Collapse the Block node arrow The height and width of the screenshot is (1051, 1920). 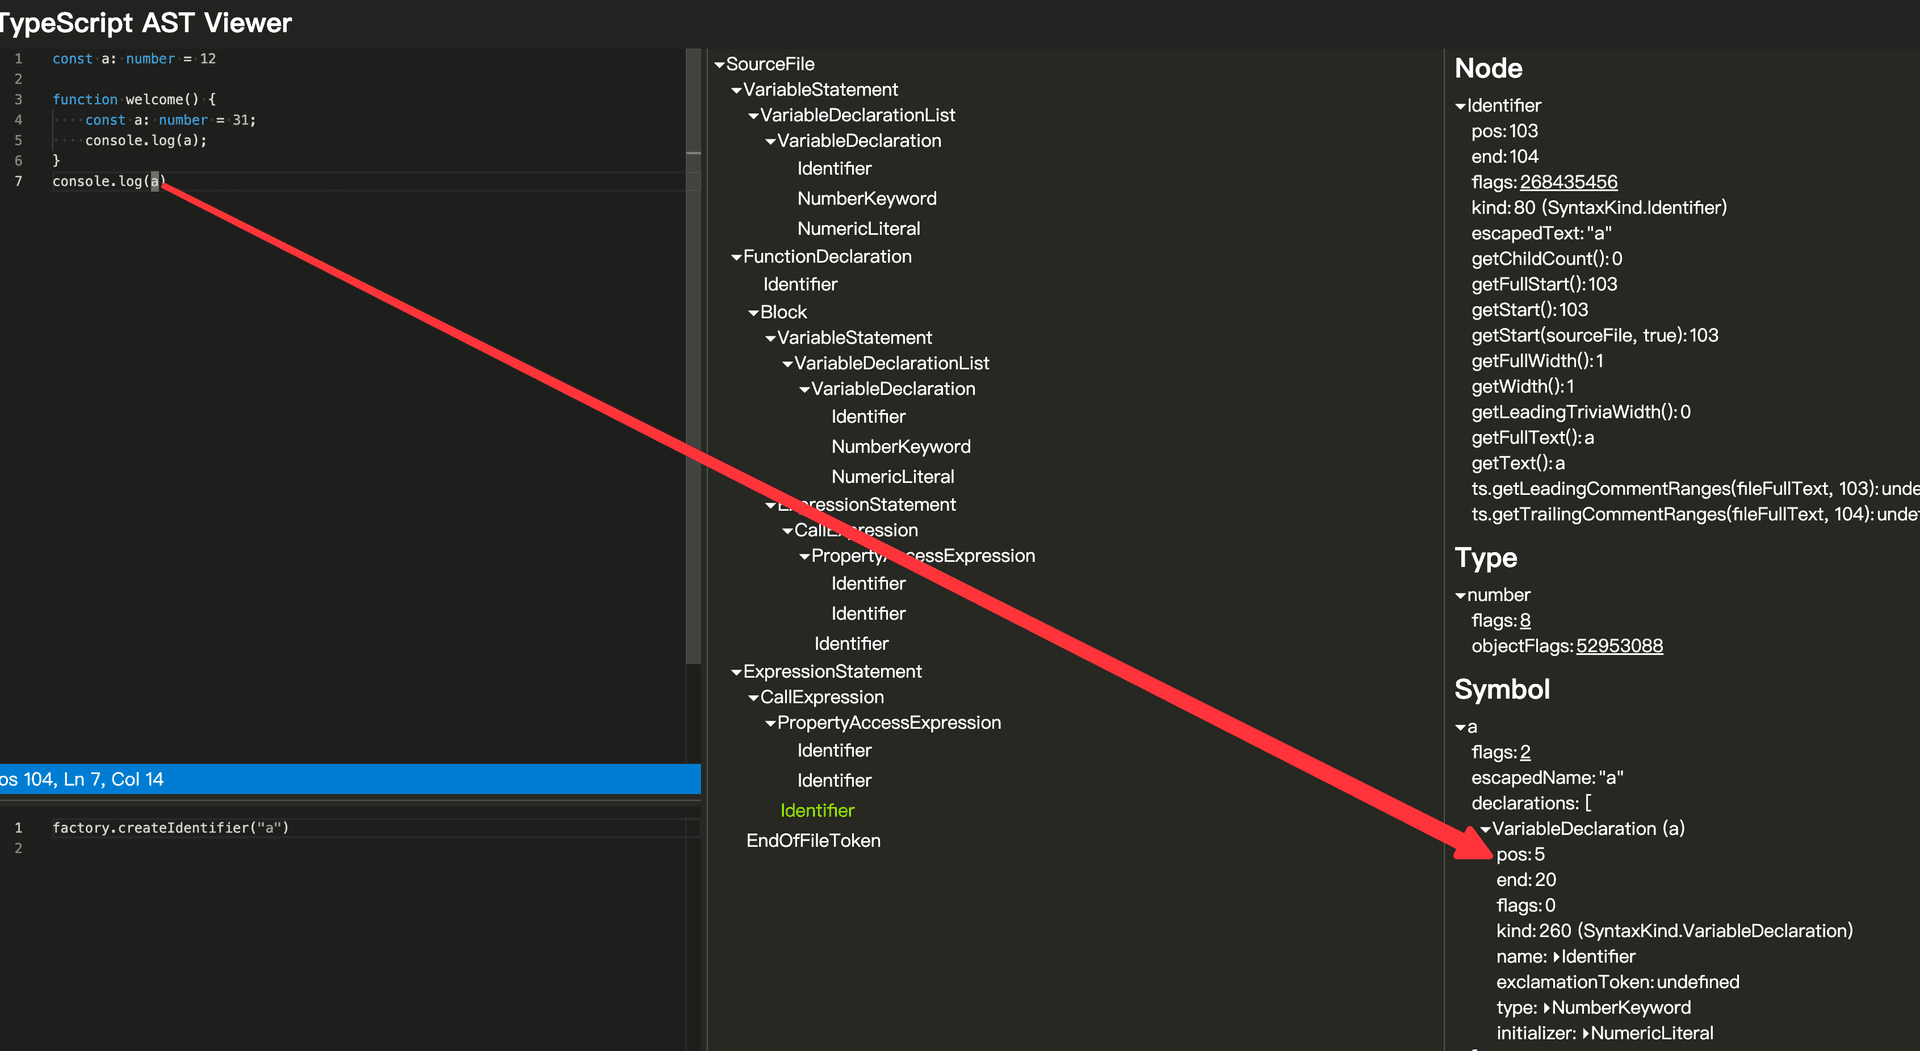tap(753, 313)
